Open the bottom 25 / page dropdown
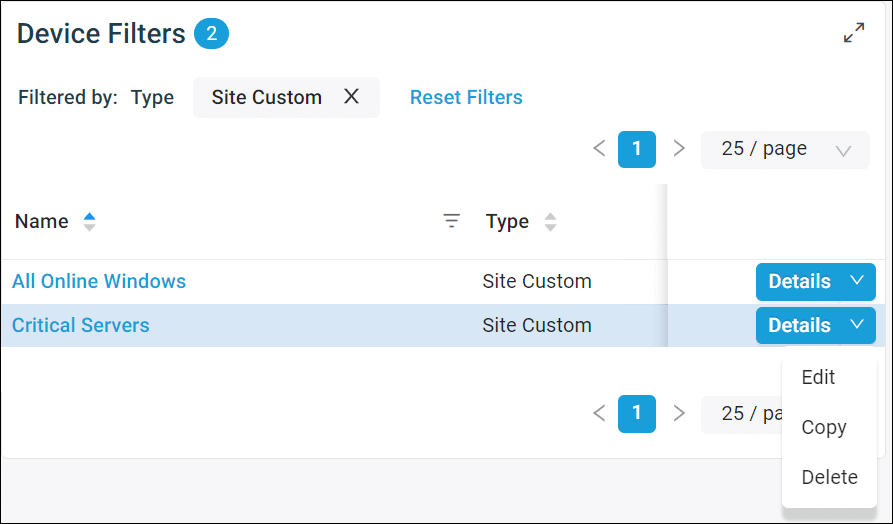 coord(741,413)
